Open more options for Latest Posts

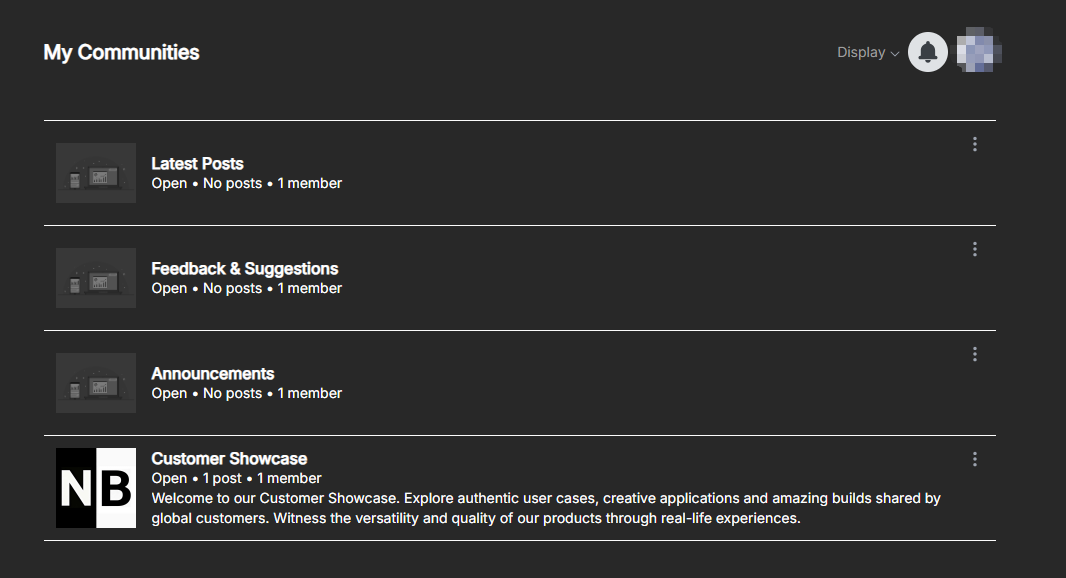pyautogui.click(x=975, y=144)
